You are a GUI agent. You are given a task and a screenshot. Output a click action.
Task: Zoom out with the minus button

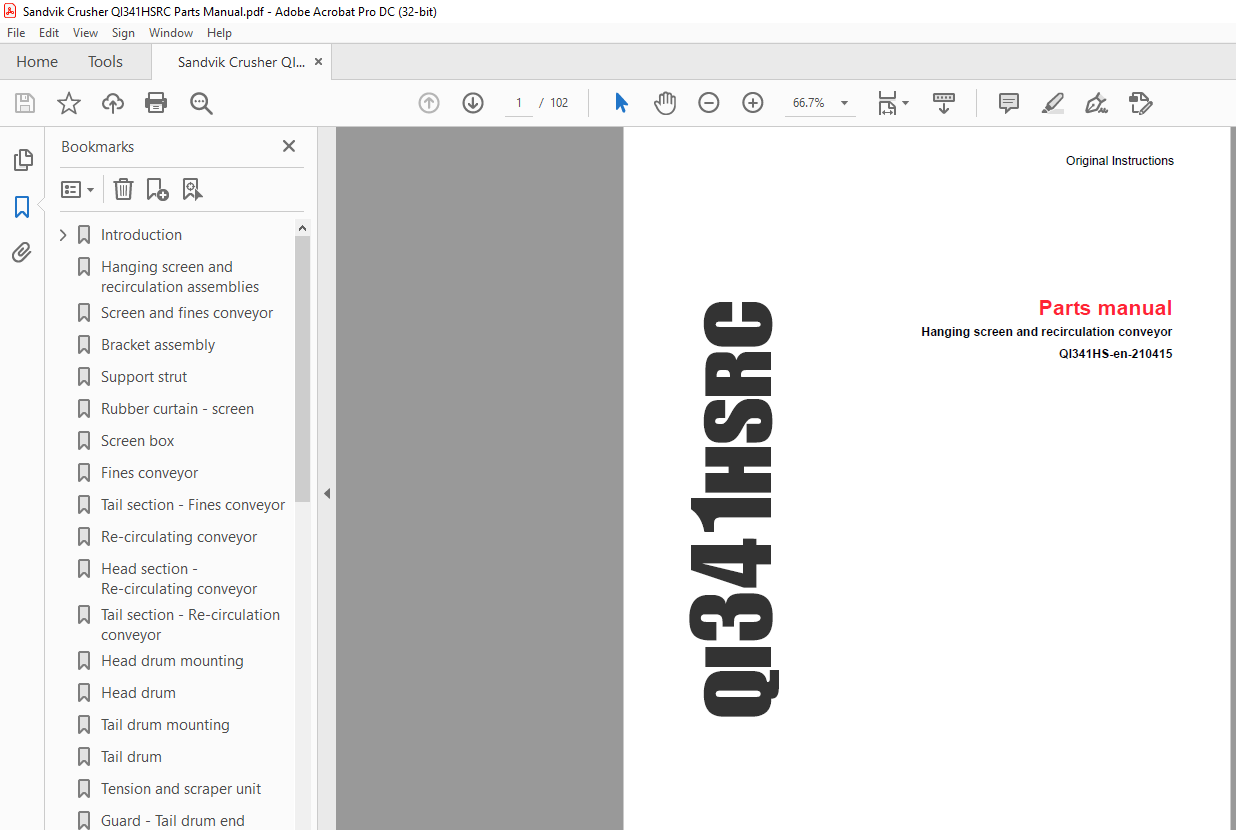[709, 103]
